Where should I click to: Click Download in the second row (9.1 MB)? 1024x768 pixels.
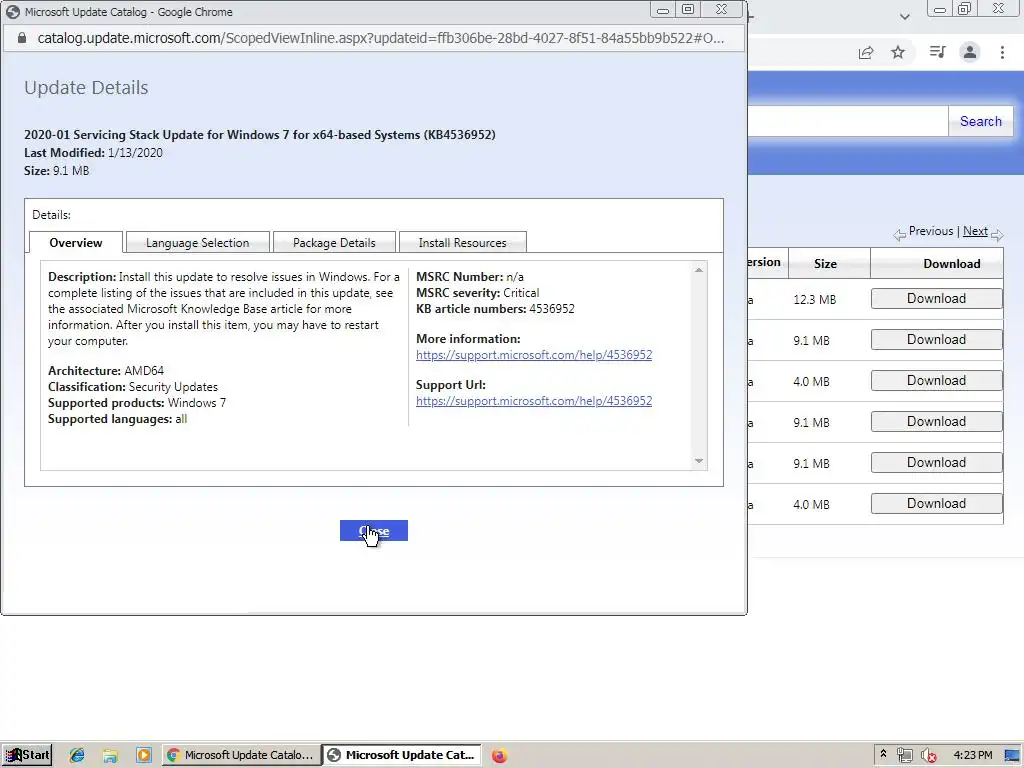936,340
